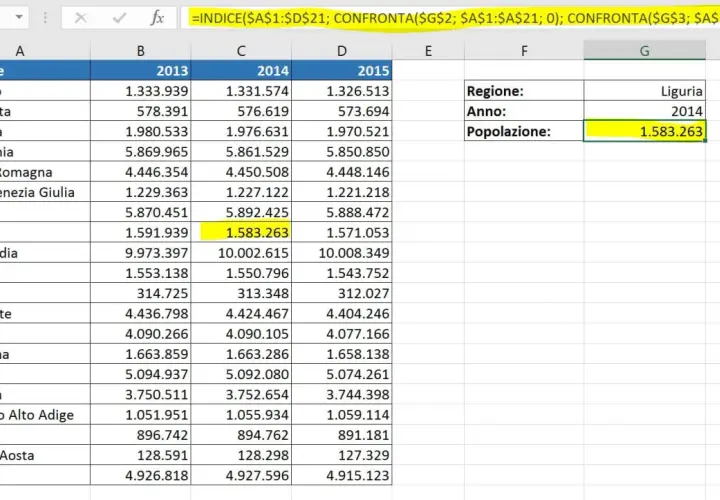Select cell with value 1.227.122
The image size is (720, 500).
241,192
